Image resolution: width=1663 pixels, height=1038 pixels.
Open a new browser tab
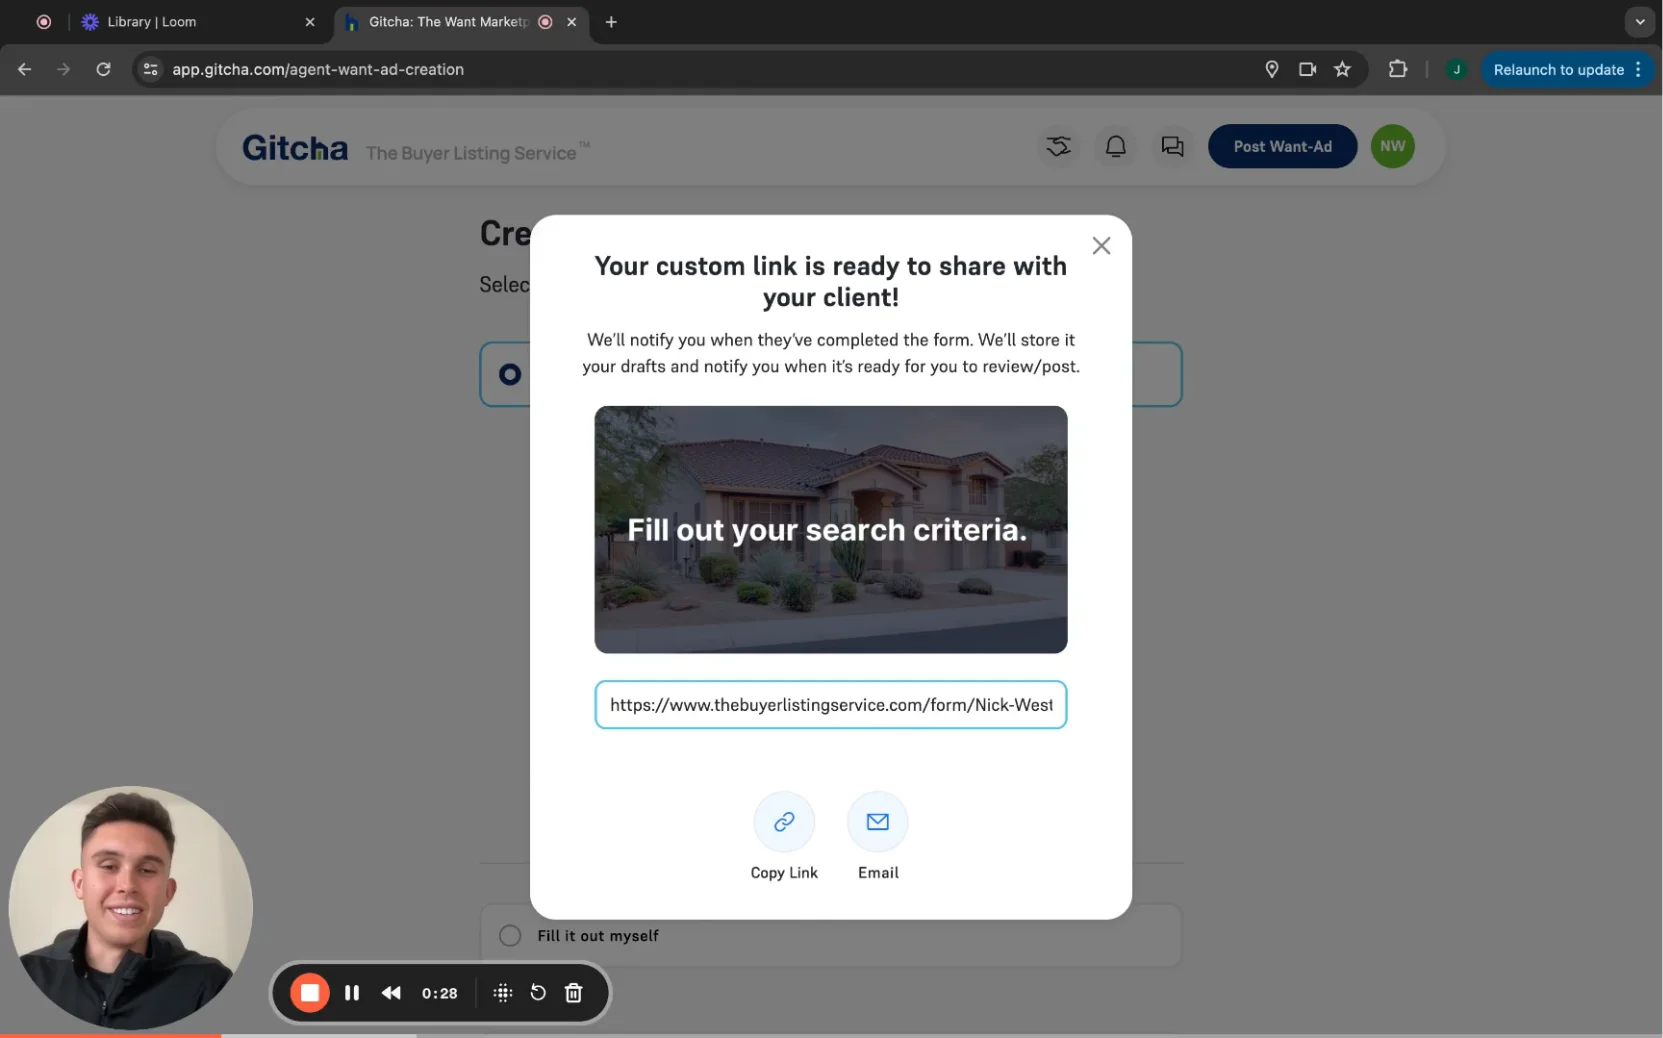[611, 22]
